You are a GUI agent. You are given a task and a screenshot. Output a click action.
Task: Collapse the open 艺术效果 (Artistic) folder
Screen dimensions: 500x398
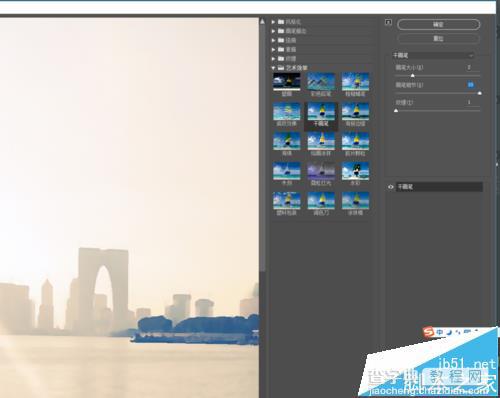tap(273, 68)
